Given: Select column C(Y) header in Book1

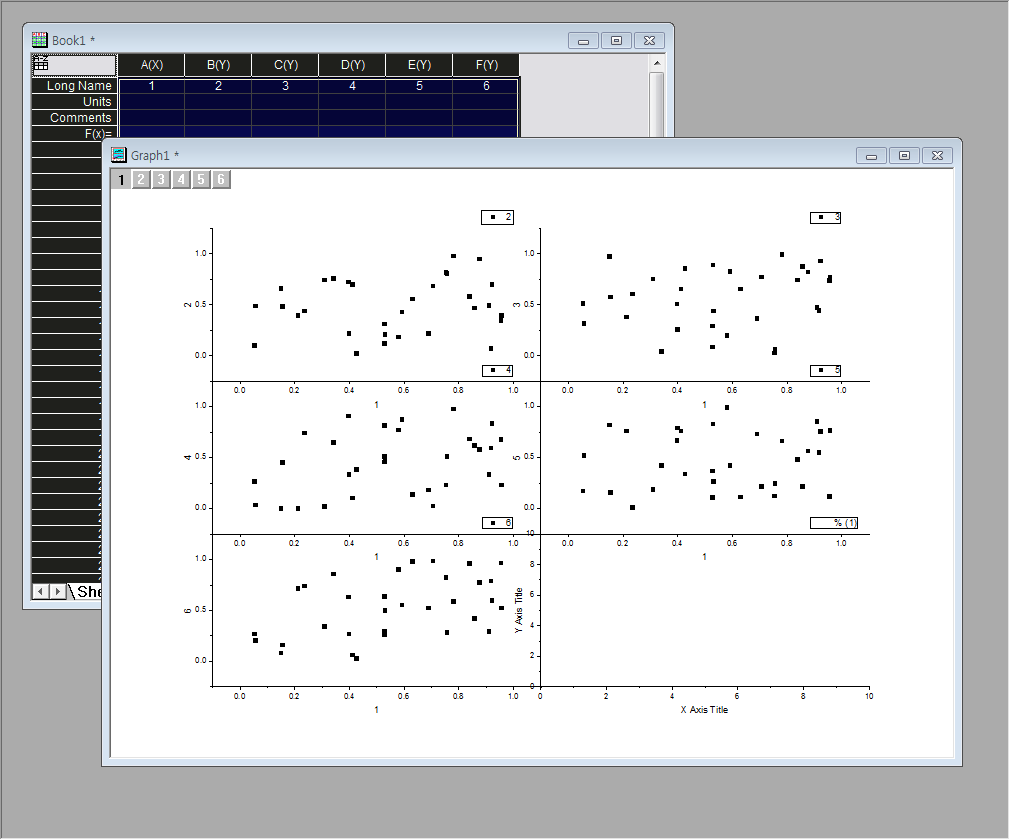Looking at the screenshot, I should (x=285, y=65).
